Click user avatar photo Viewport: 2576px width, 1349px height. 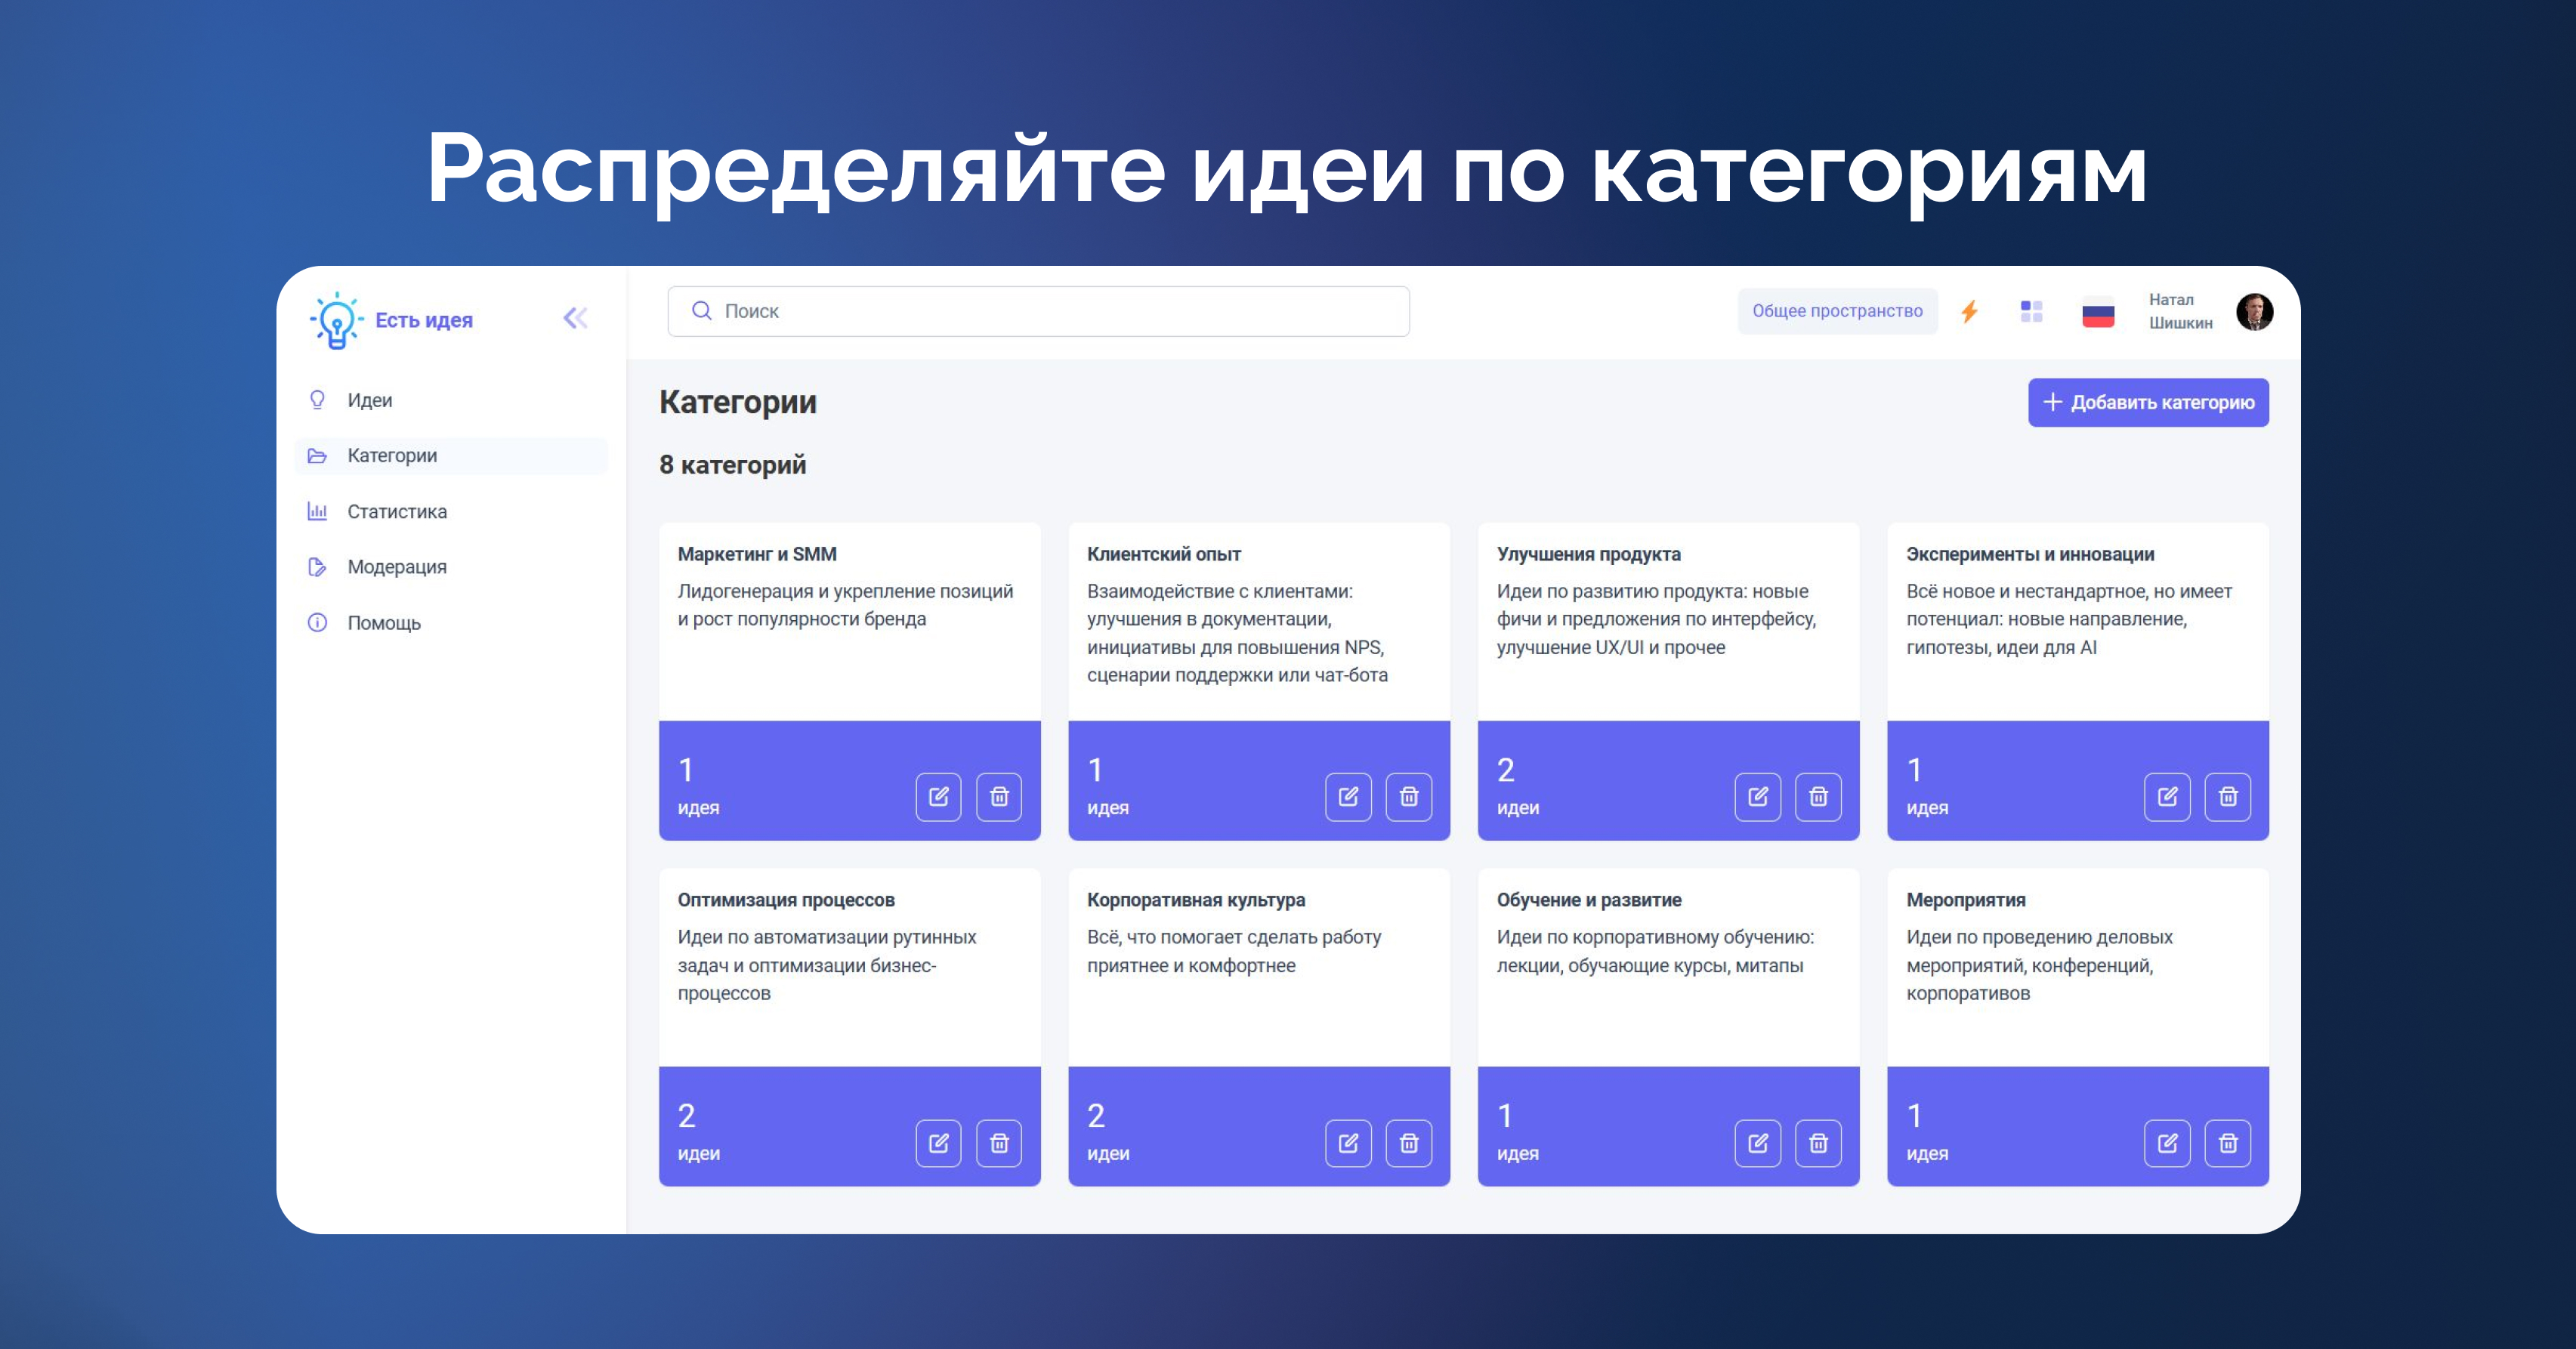2254,312
